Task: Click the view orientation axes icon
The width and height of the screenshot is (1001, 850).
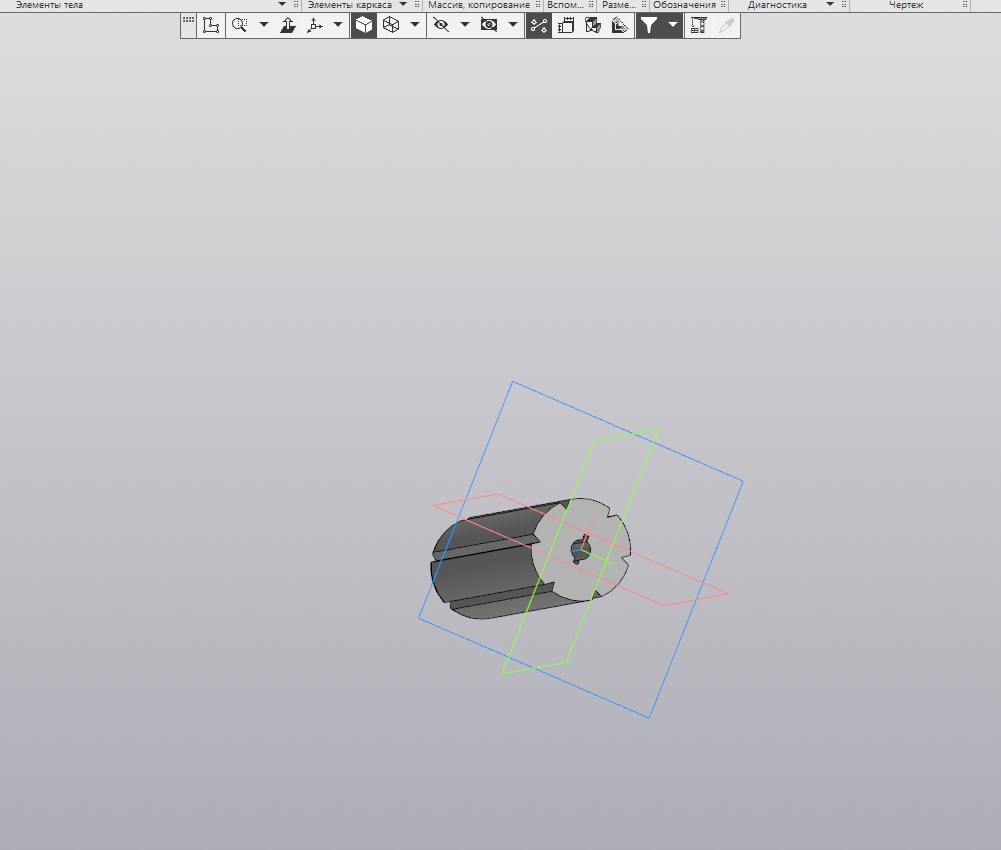Action: click(x=315, y=26)
